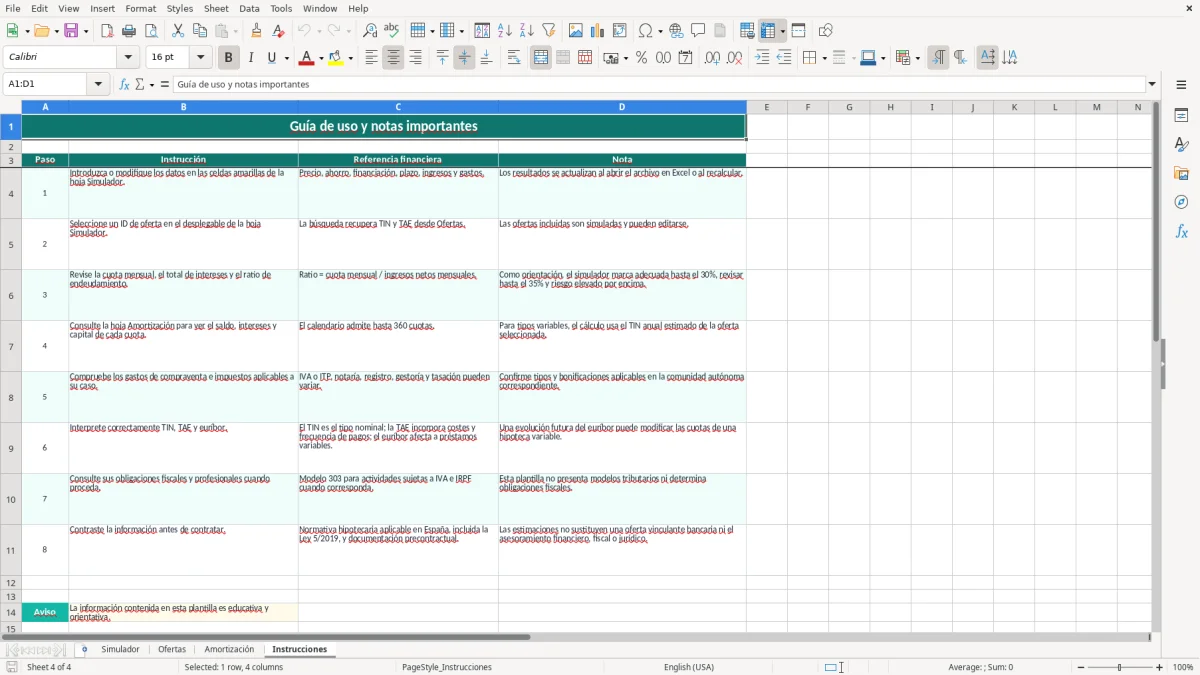The width and height of the screenshot is (1200, 675).
Task: Click the Copy icon
Action: point(200,31)
